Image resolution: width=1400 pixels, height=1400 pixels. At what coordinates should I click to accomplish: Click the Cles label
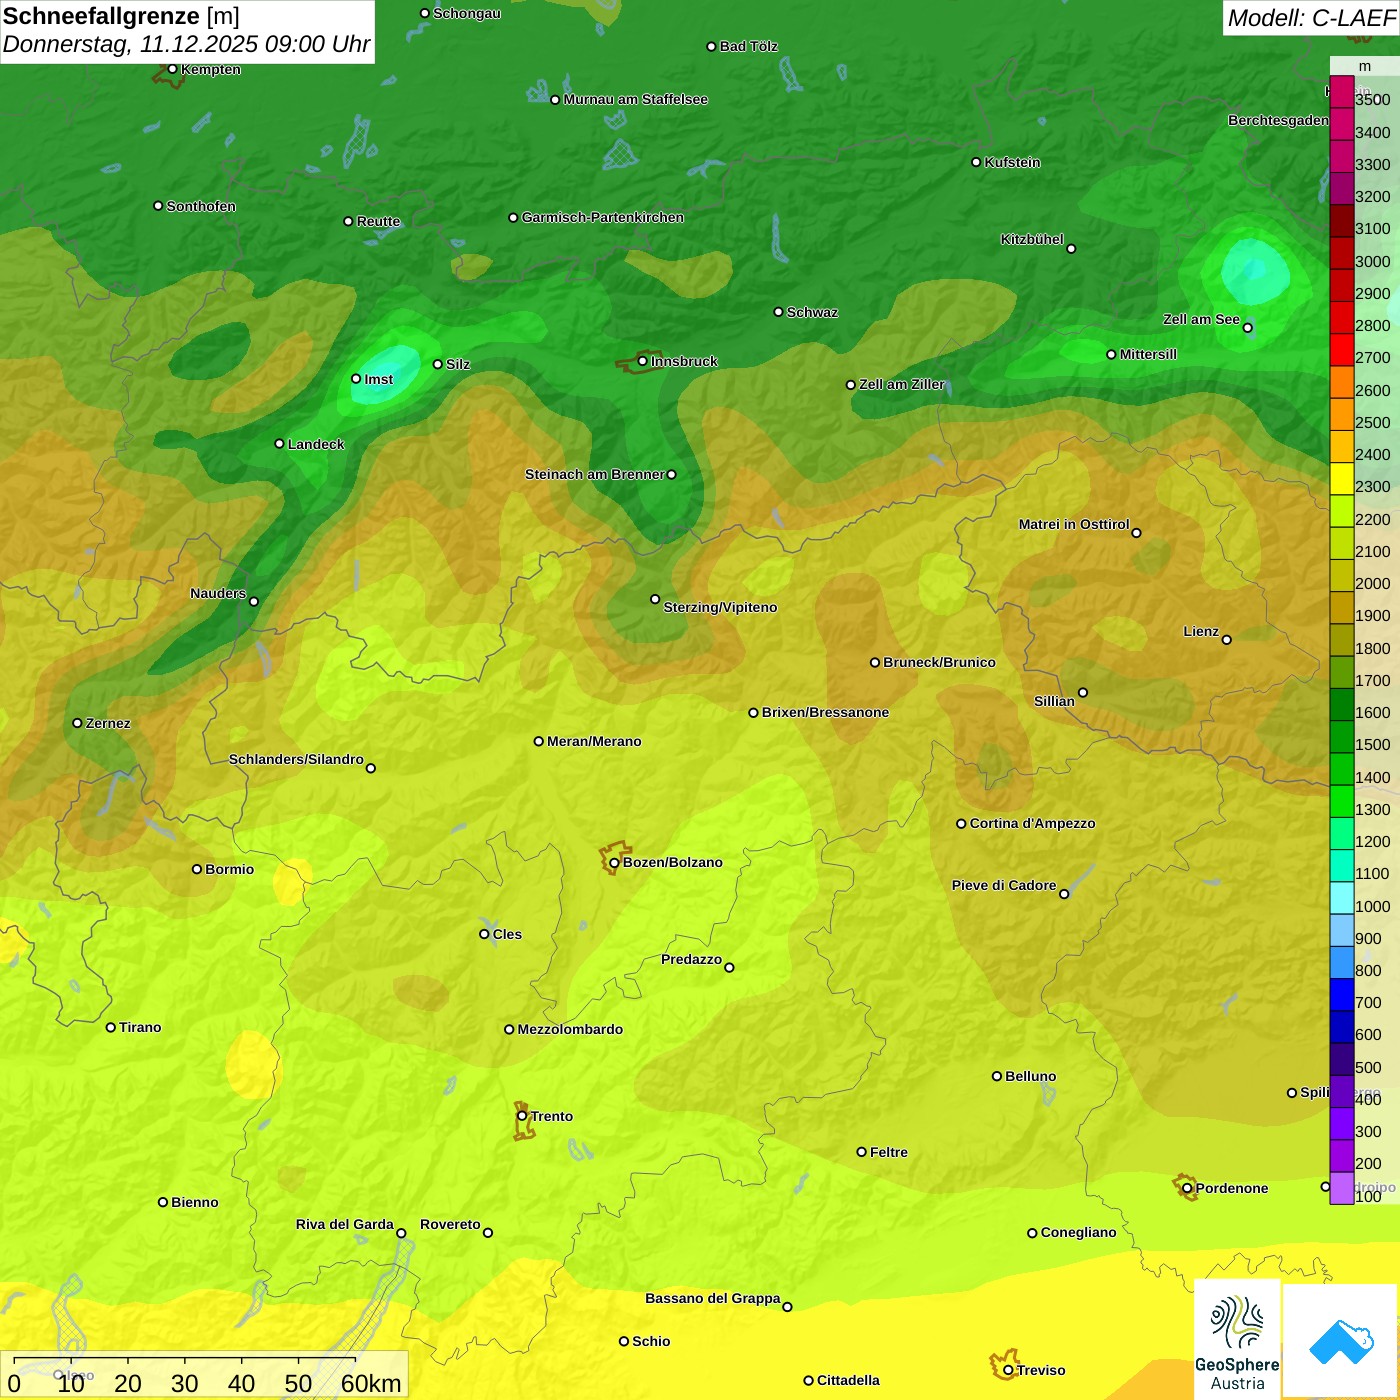(x=507, y=934)
